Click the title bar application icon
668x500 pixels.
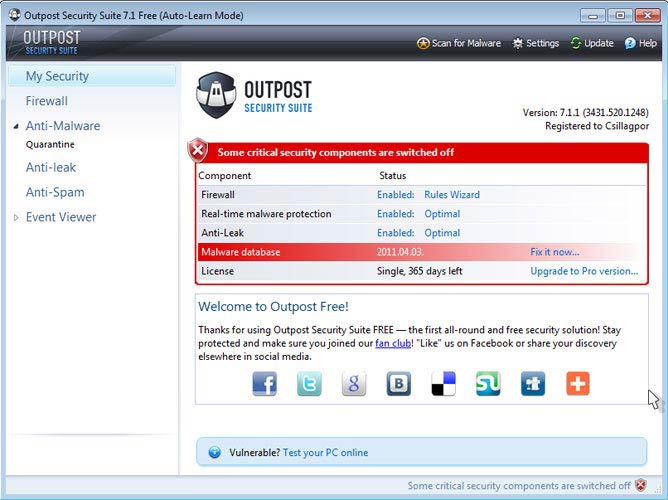pos(14,15)
